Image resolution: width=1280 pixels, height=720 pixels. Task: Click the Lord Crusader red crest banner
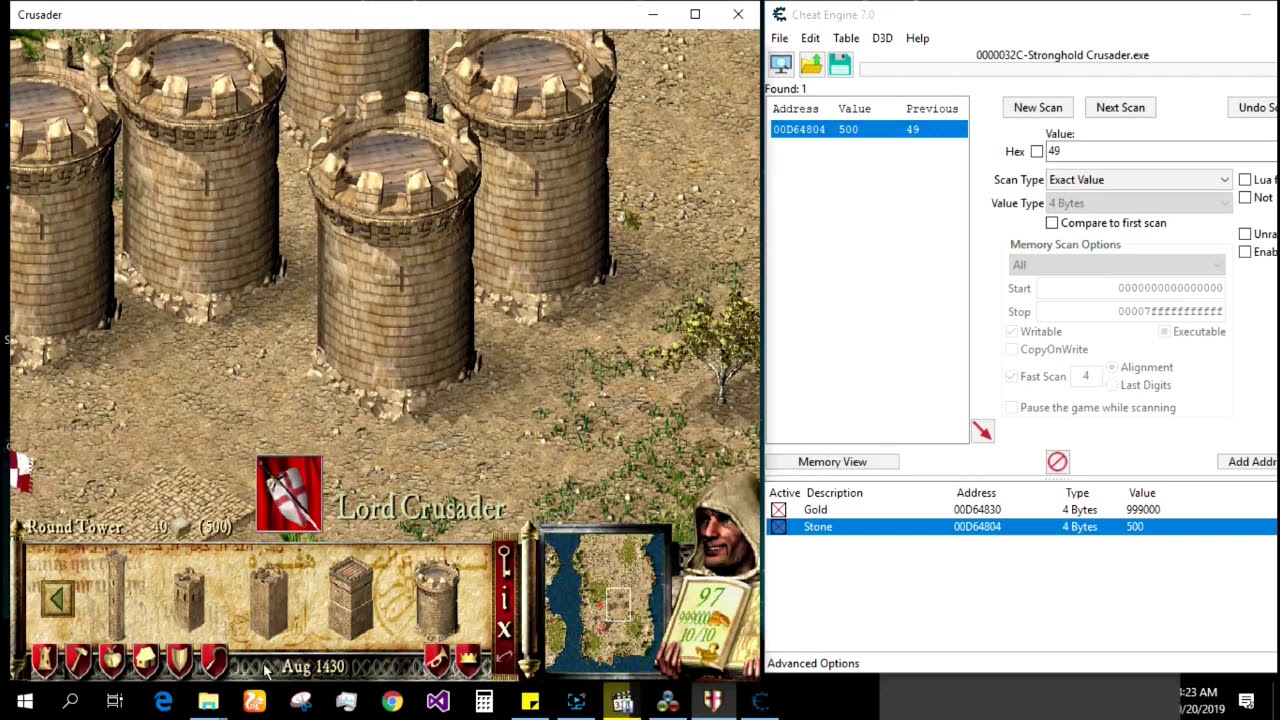click(289, 492)
